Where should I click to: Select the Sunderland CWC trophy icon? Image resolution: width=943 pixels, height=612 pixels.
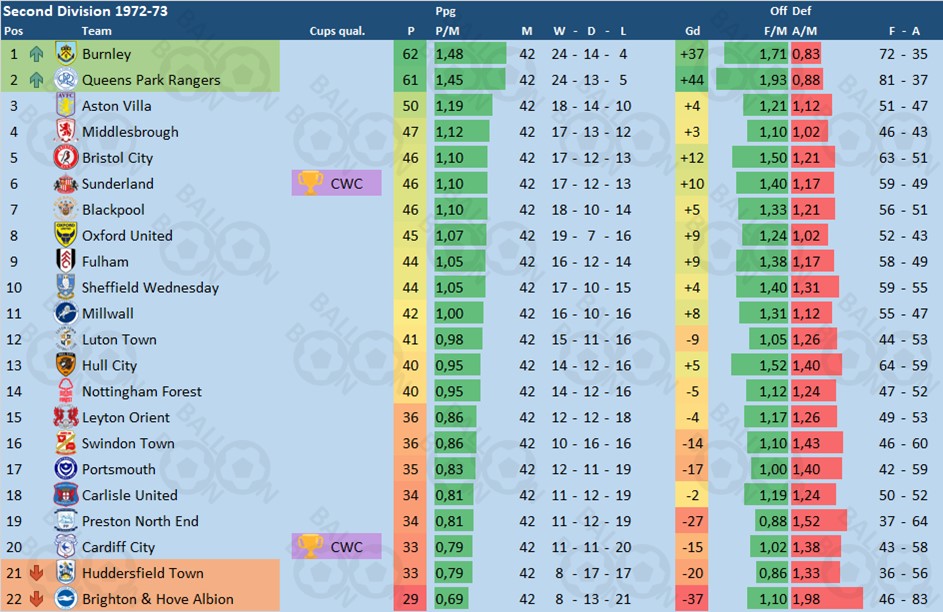(310, 183)
